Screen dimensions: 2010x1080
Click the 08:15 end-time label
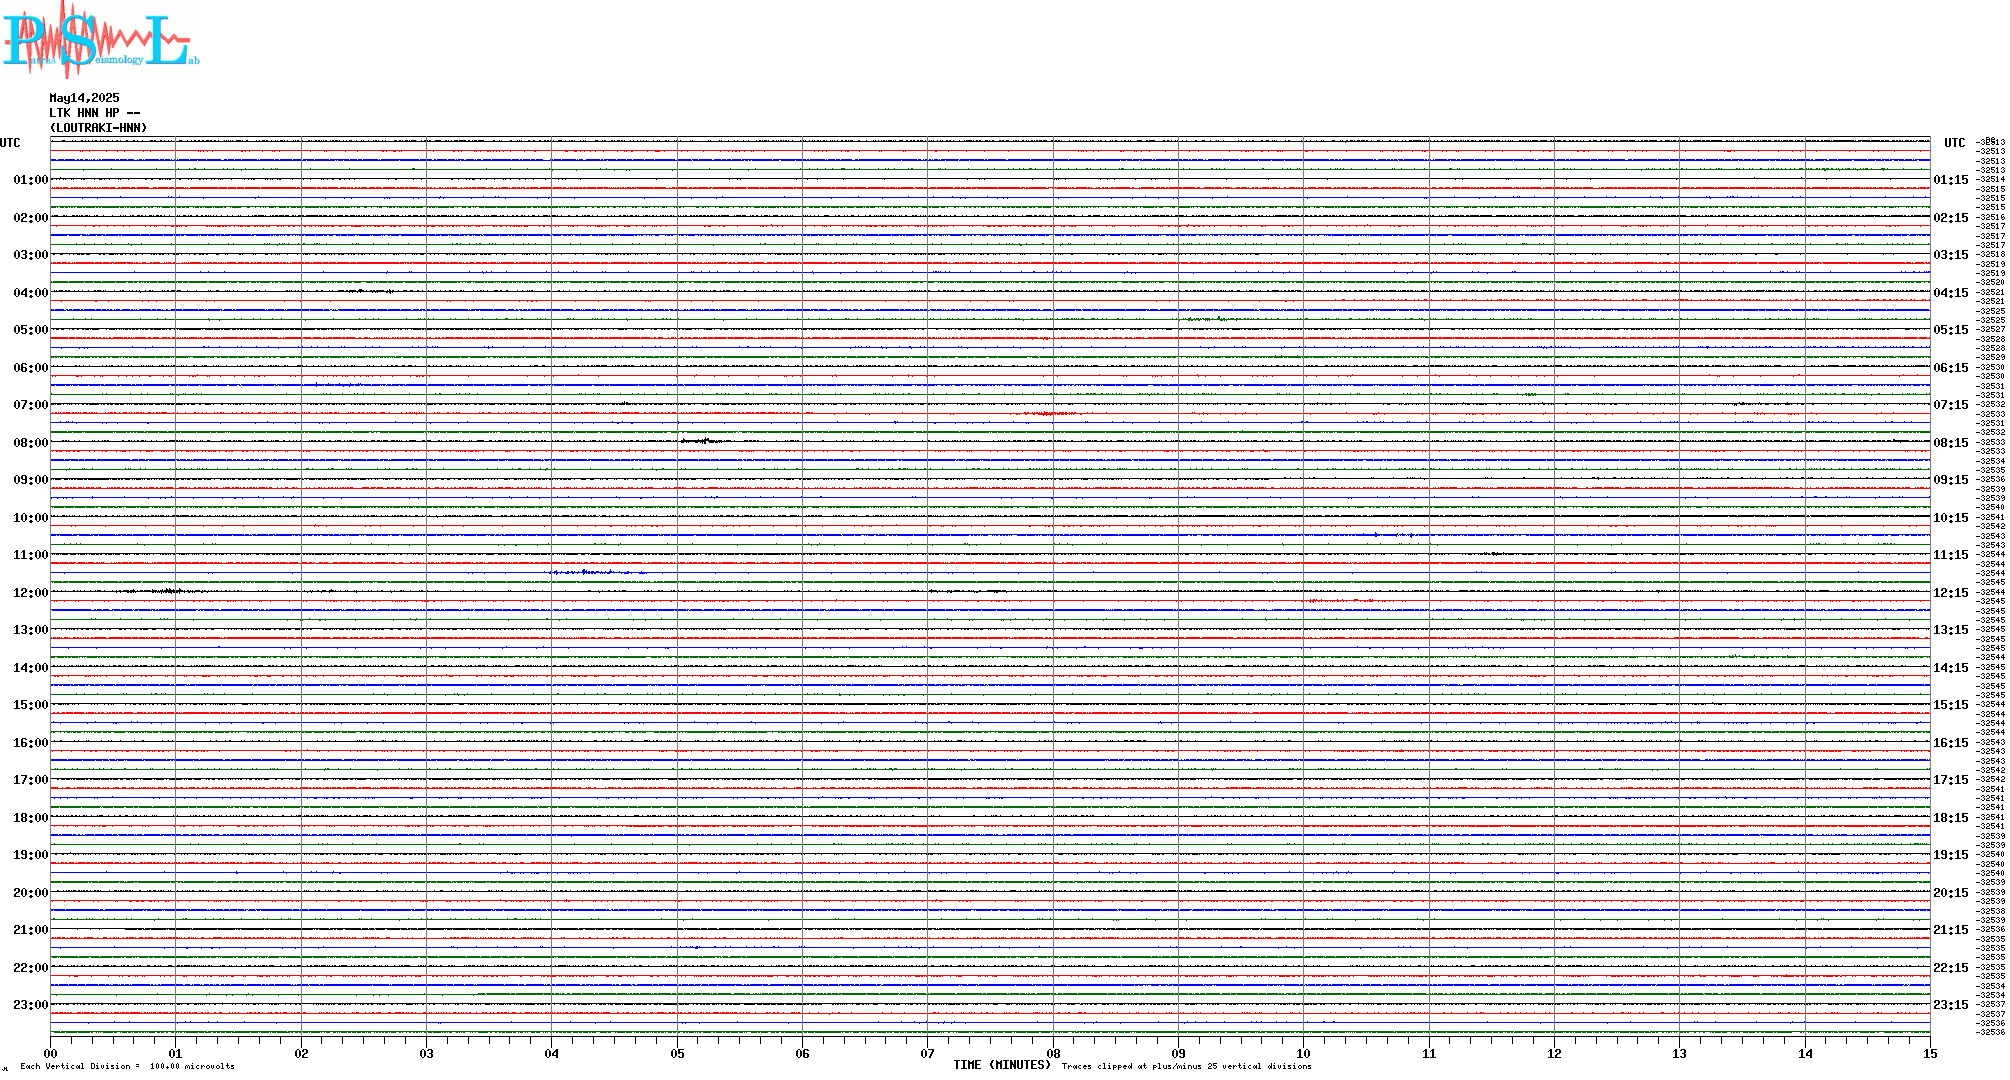coord(1951,443)
